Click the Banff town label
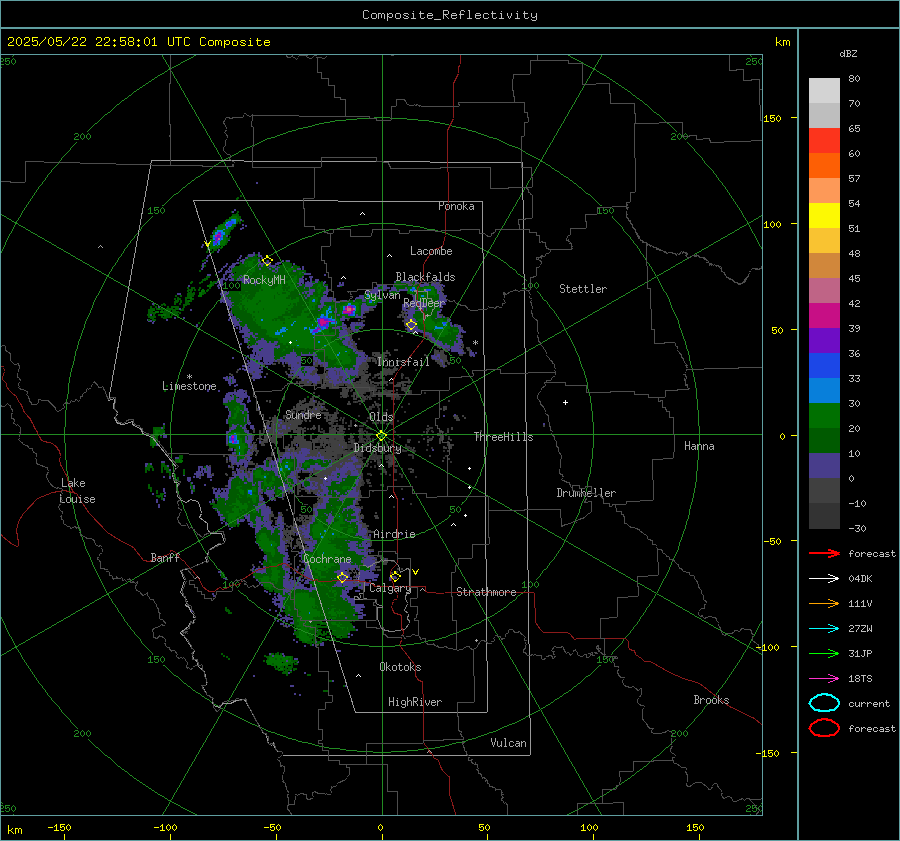900x841 pixels. (165, 557)
